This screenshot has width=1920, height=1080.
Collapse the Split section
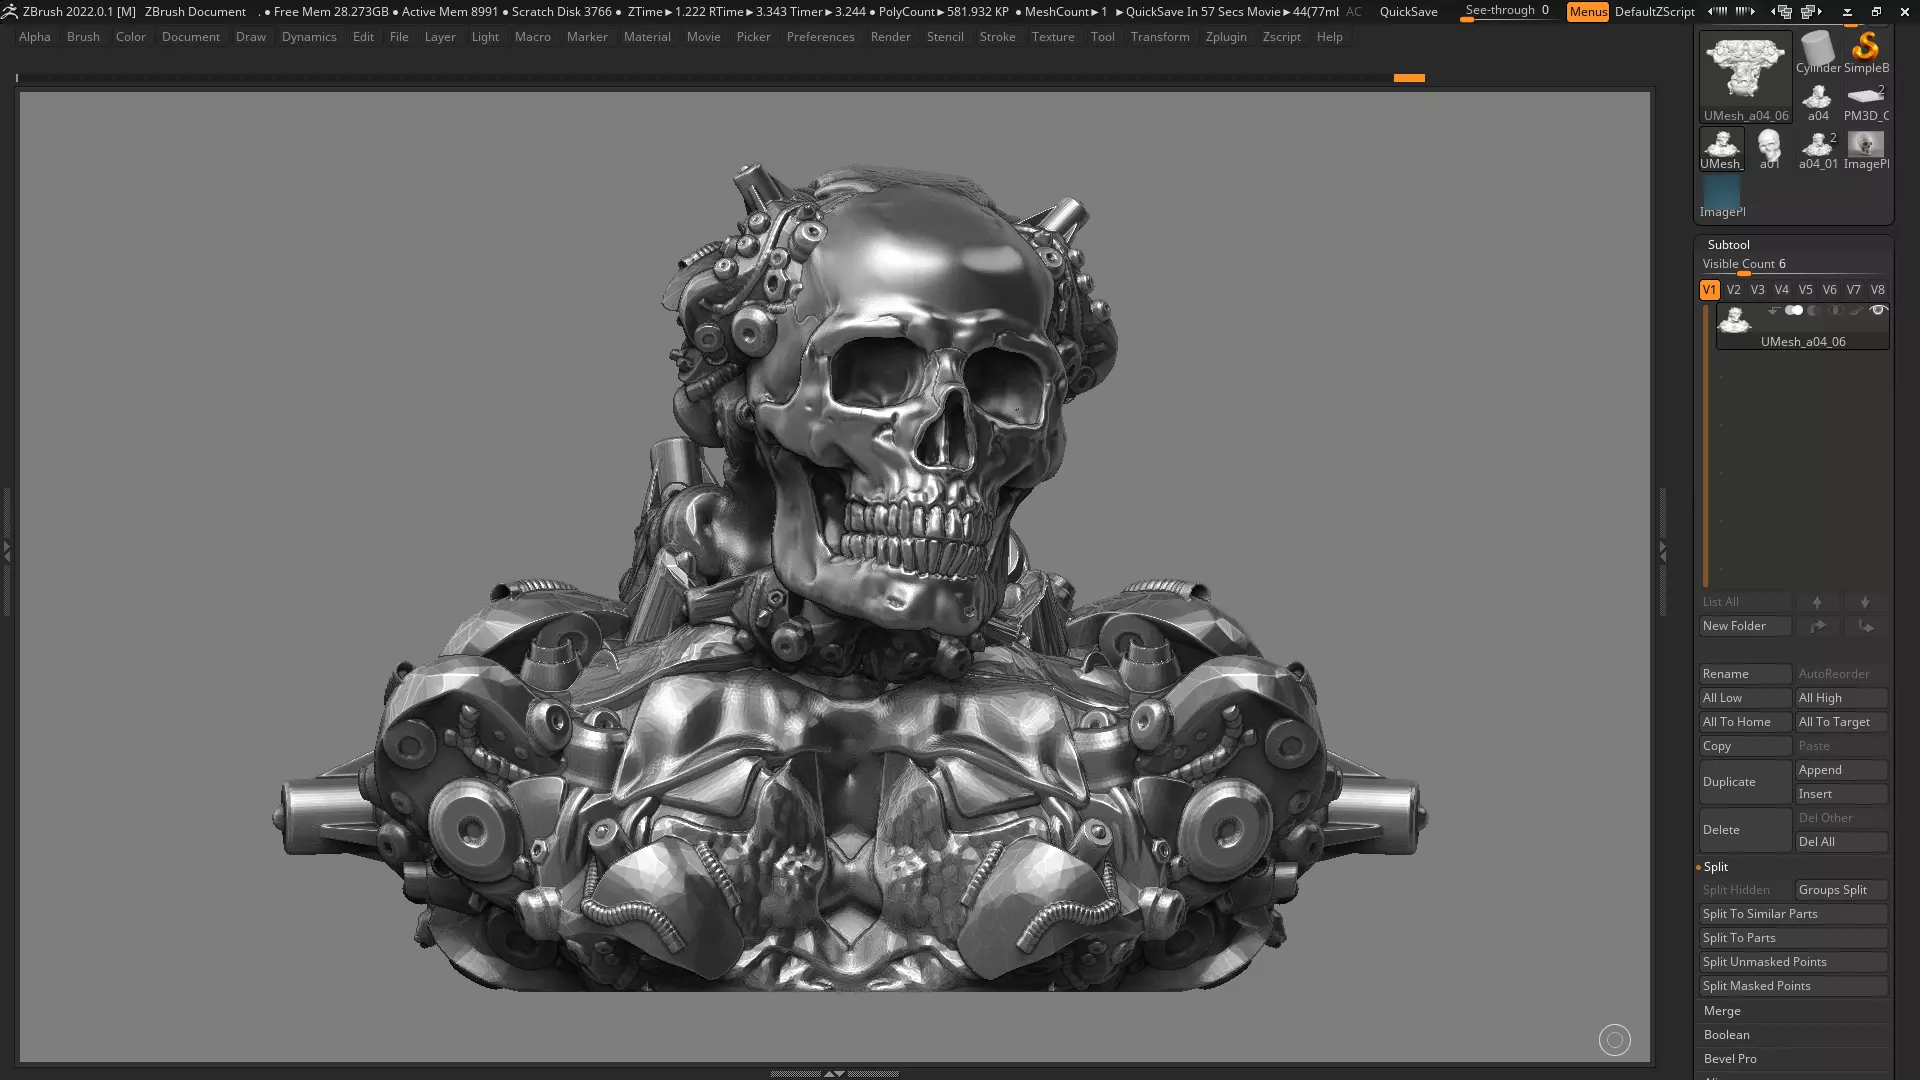[x=1715, y=867]
